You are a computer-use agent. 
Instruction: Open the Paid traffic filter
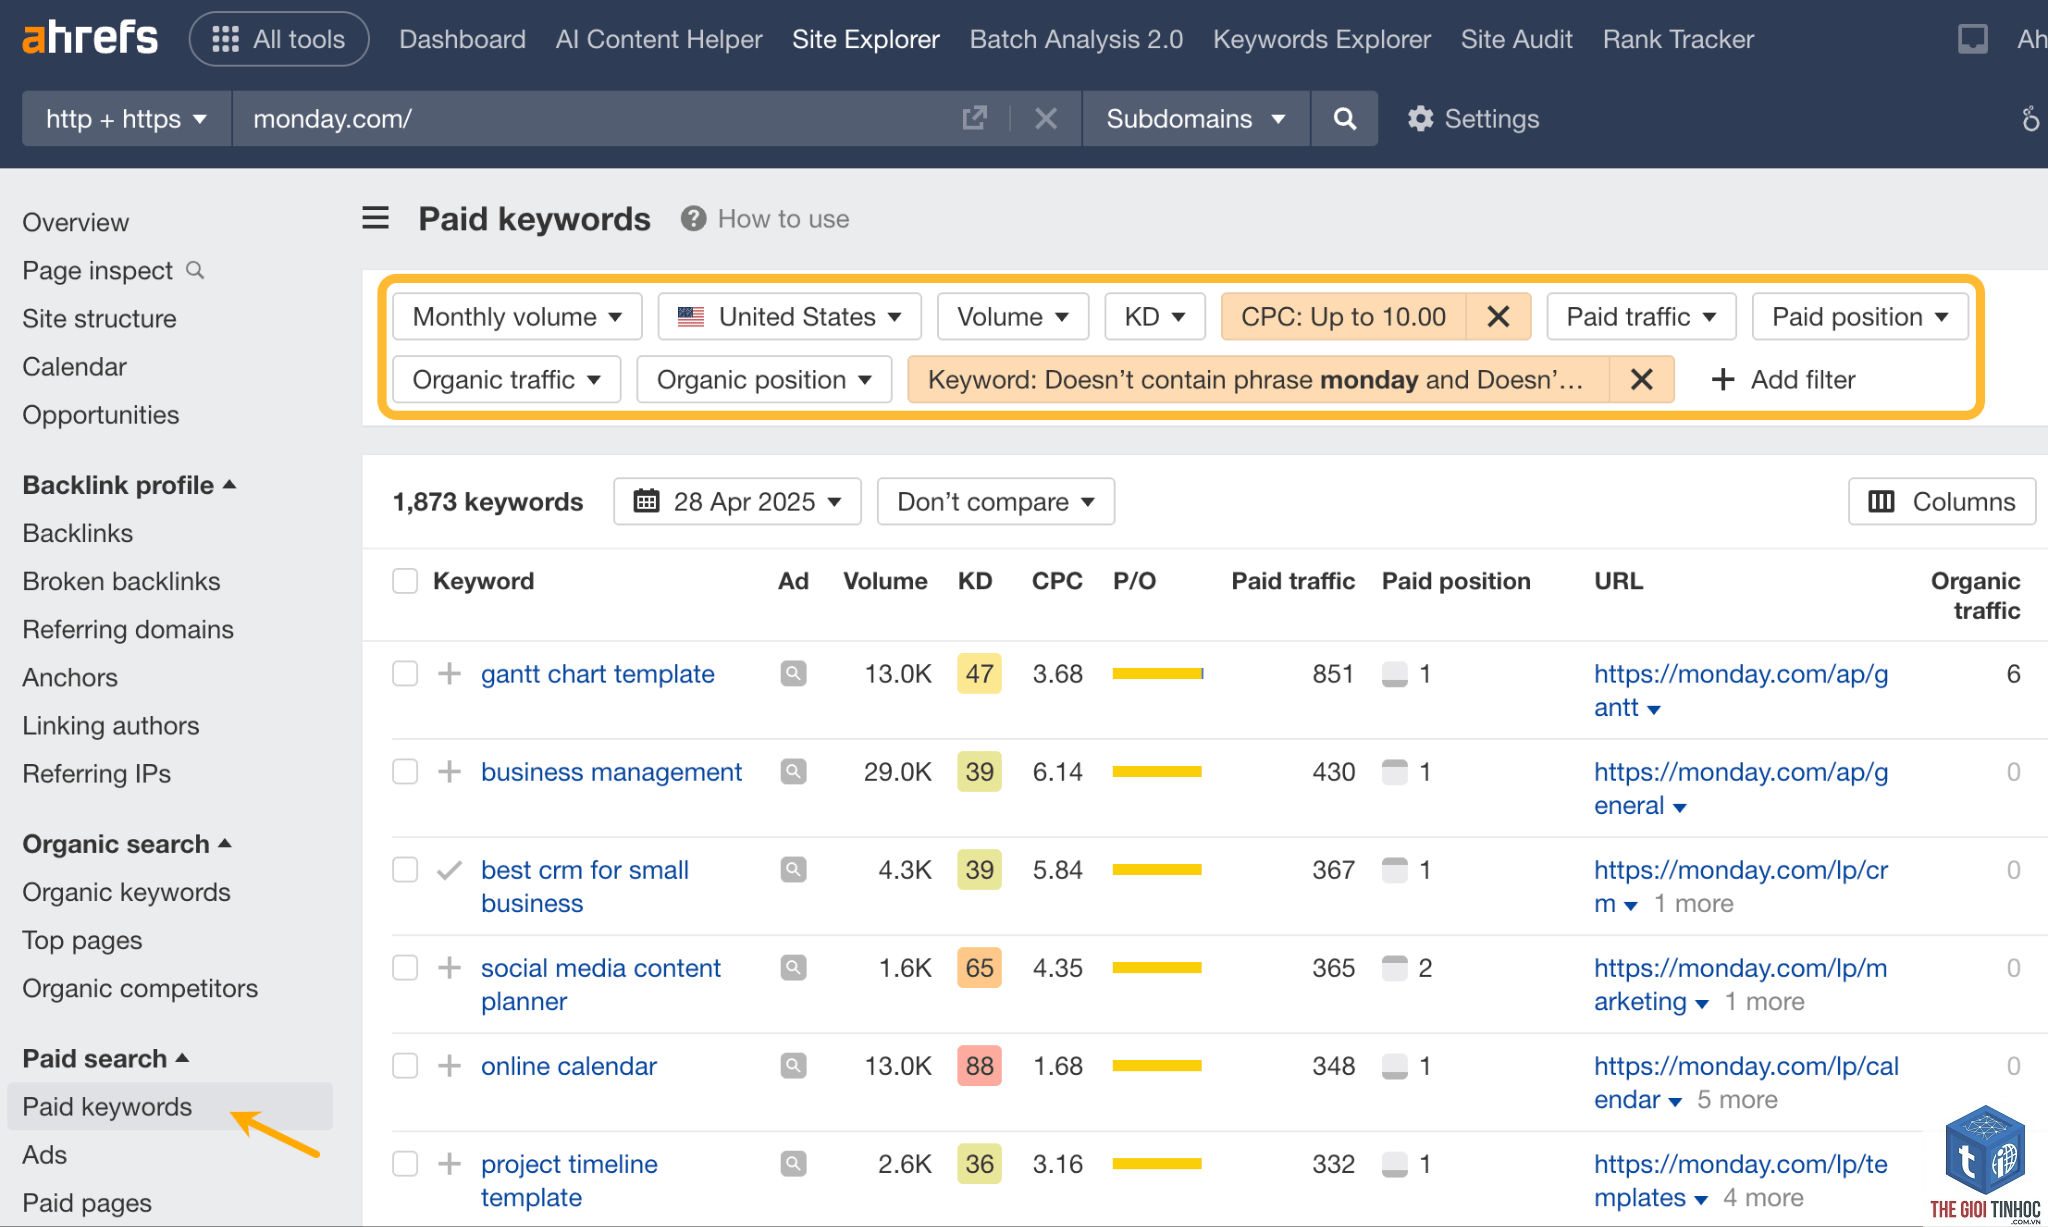(1641, 316)
